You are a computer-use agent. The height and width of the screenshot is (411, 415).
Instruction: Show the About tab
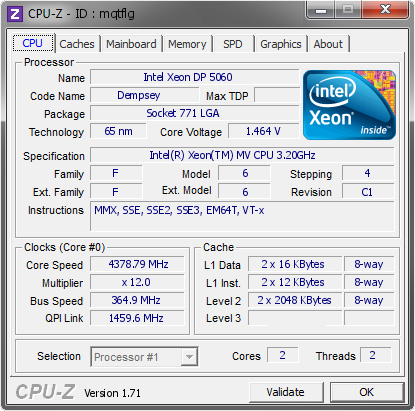[328, 44]
